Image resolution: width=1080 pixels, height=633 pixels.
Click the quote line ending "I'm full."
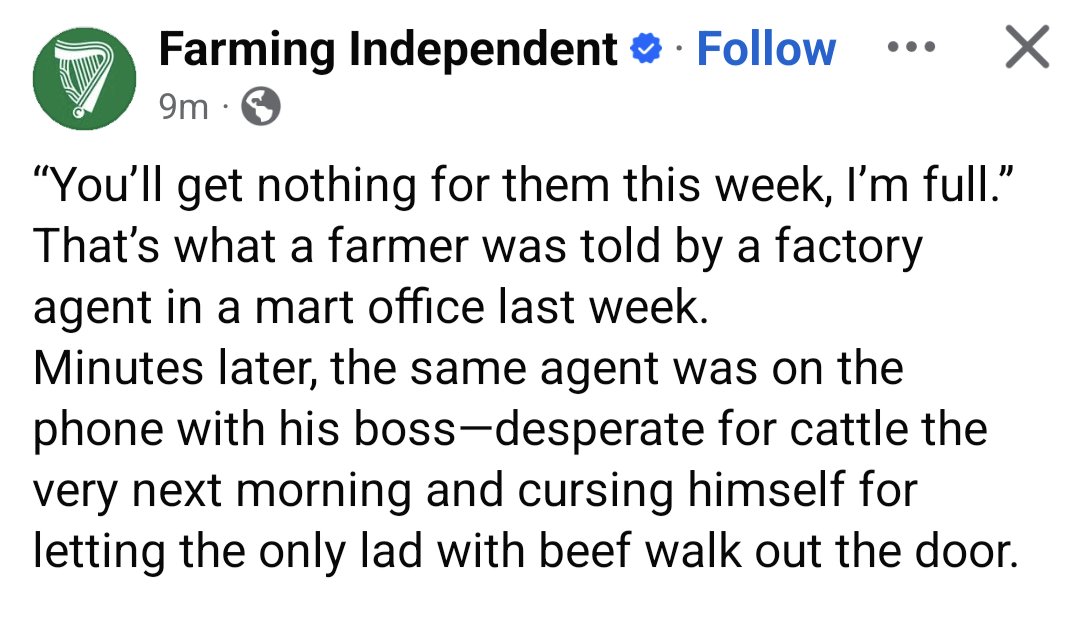click(x=528, y=186)
